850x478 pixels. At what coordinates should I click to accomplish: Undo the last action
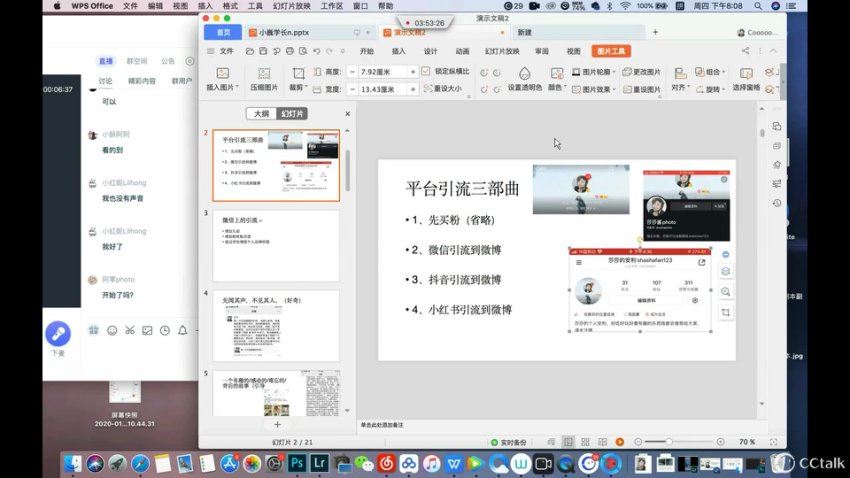[x=317, y=51]
